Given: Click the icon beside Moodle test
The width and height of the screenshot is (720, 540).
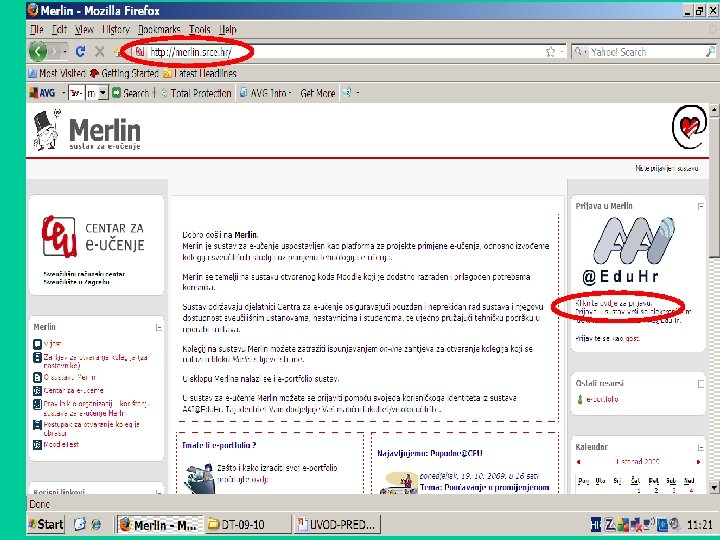Looking at the screenshot, I should point(37,444).
